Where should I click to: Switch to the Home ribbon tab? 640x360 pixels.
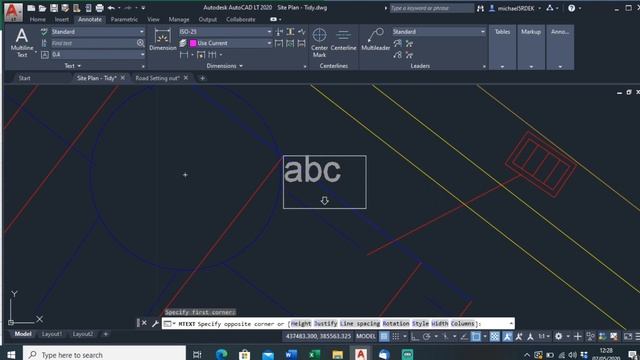click(38, 19)
